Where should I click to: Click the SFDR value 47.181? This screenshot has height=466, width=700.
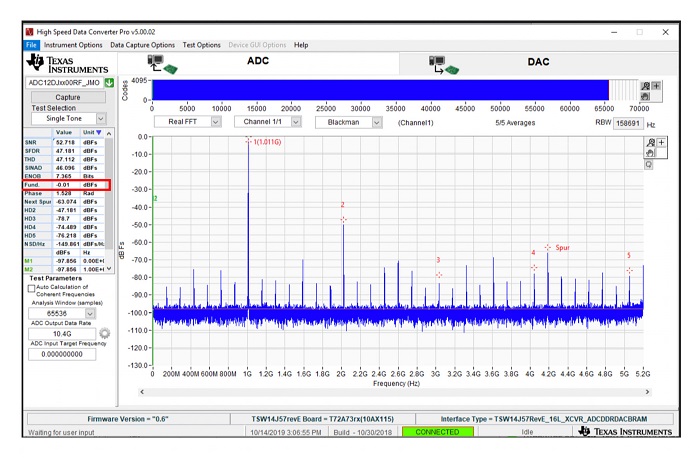pos(65,151)
